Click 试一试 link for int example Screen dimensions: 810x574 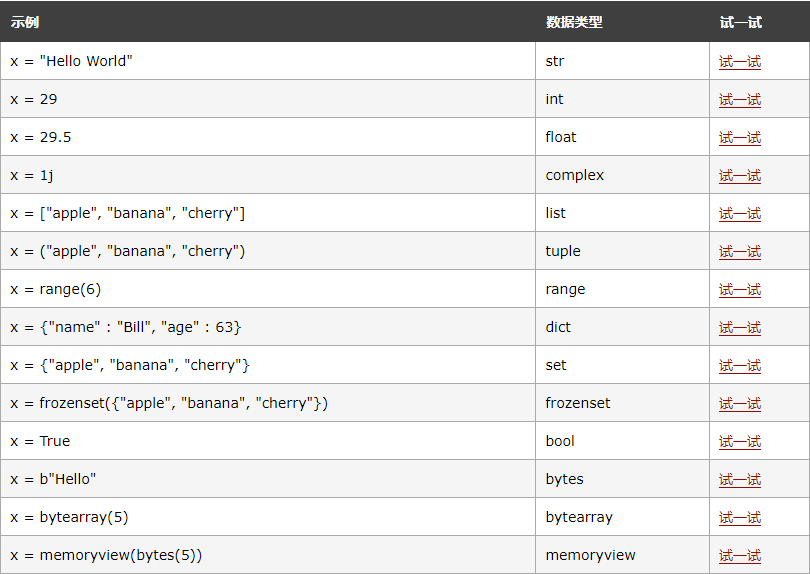[739, 99]
